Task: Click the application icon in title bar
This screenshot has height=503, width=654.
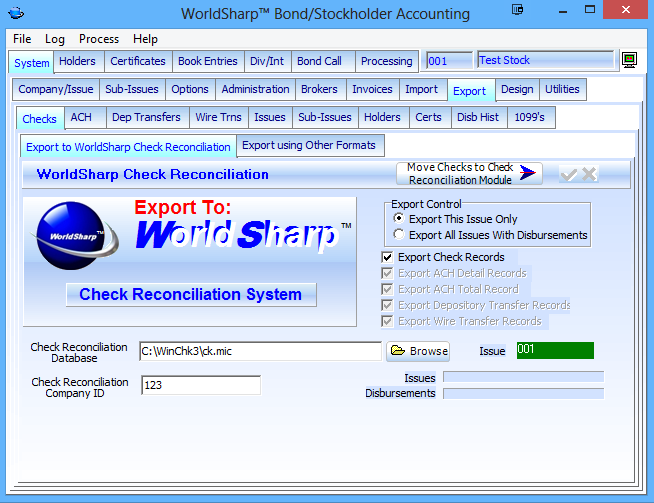Action: coord(17,14)
